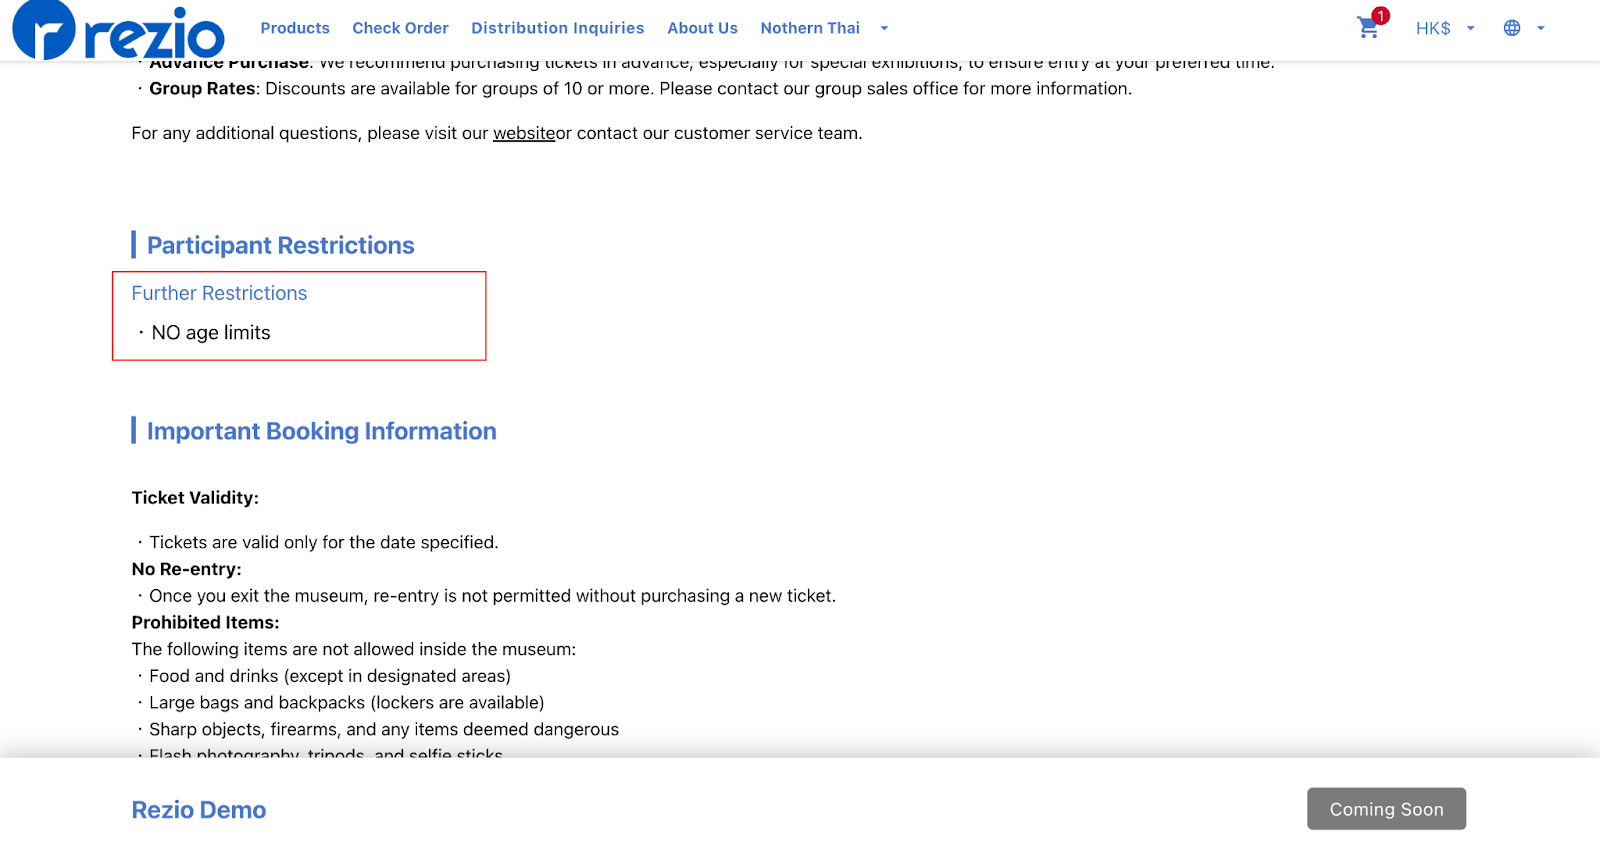This screenshot has width=1600, height=860.
Task: Click the Prohibited Items label
Action: pos(205,622)
